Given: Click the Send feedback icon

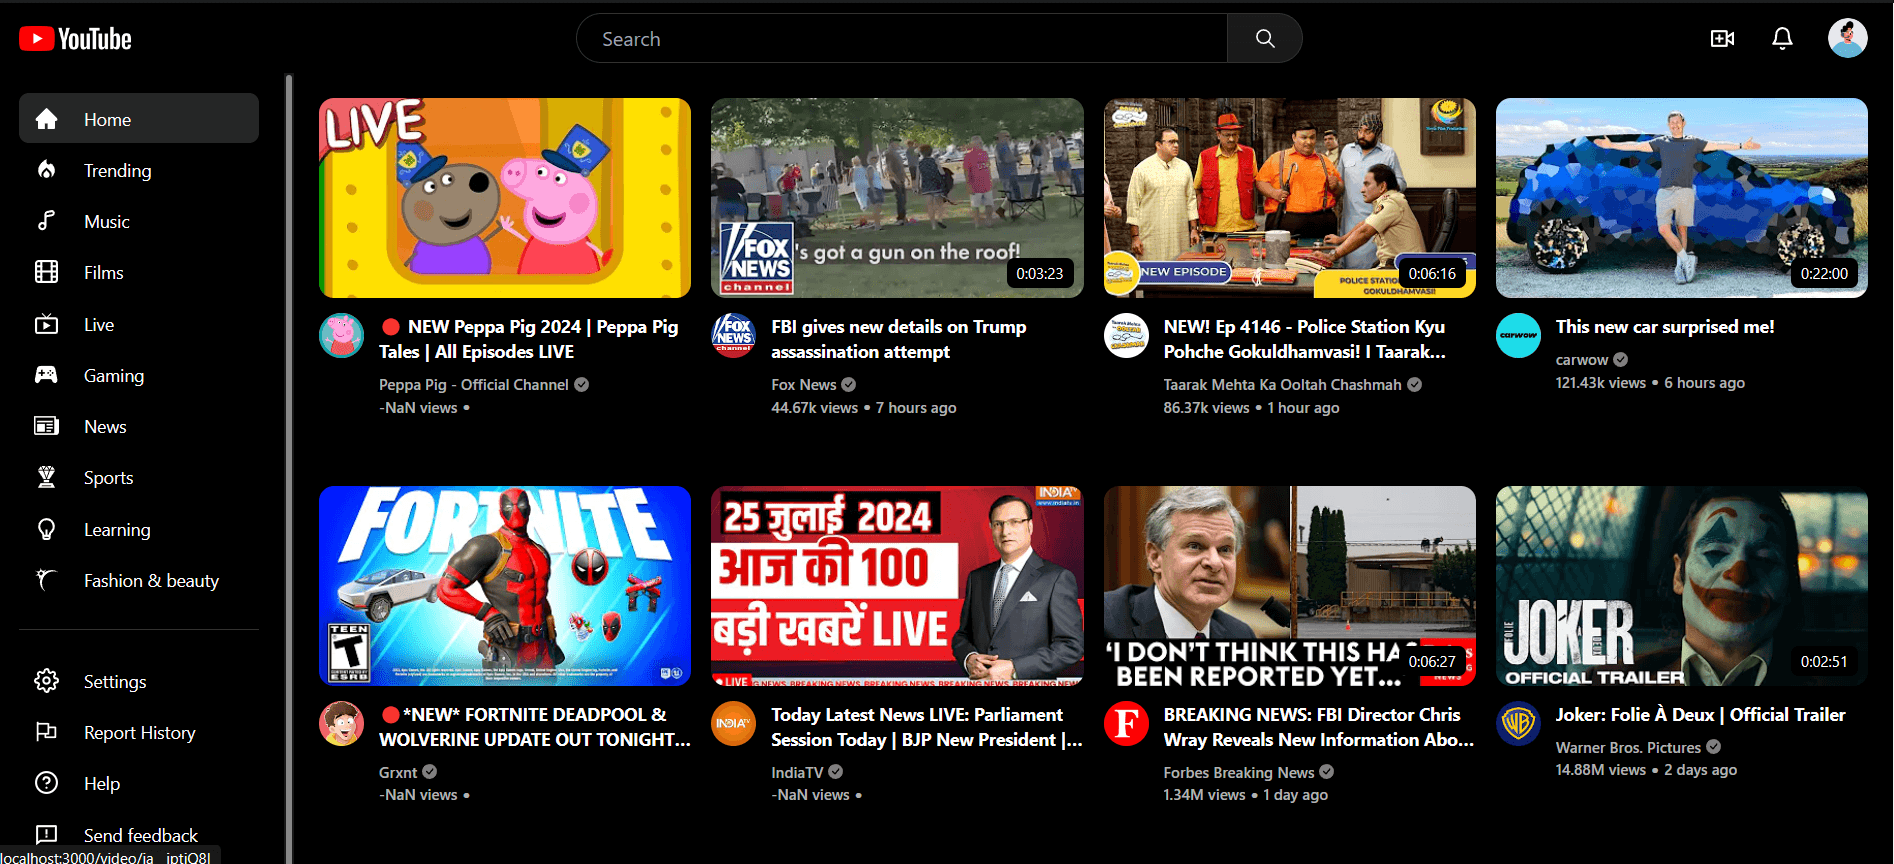Looking at the screenshot, I should [x=46, y=834].
